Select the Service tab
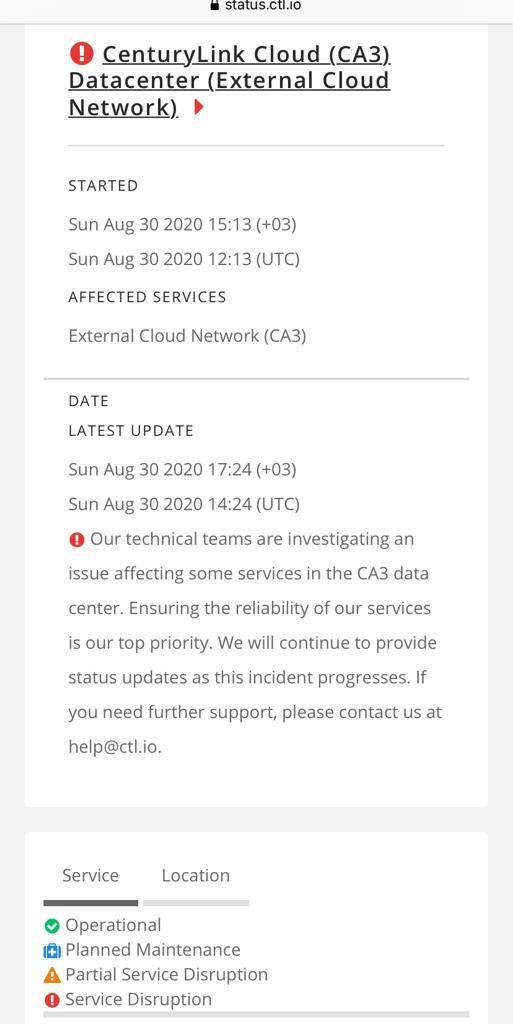Image resolution: width=513 pixels, height=1024 pixels. (91, 875)
